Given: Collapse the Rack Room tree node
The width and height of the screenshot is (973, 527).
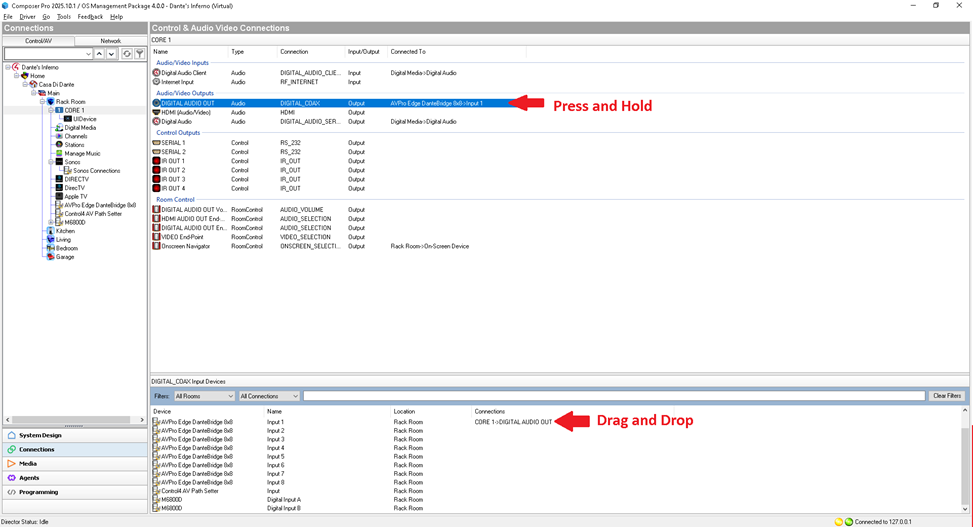Looking at the screenshot, I should [x=43, y=101].
